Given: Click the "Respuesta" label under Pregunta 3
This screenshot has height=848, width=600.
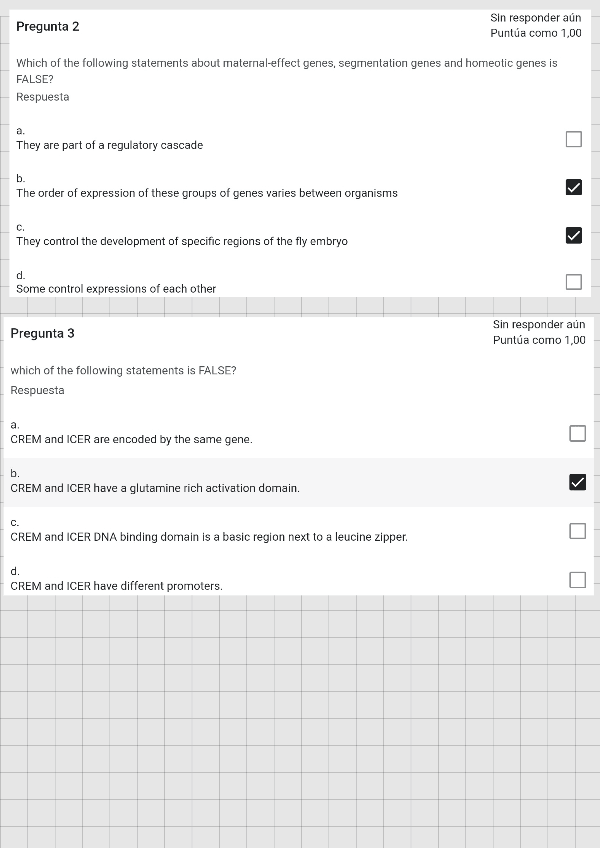Looking at the screenshot, I should pos(37,390).
